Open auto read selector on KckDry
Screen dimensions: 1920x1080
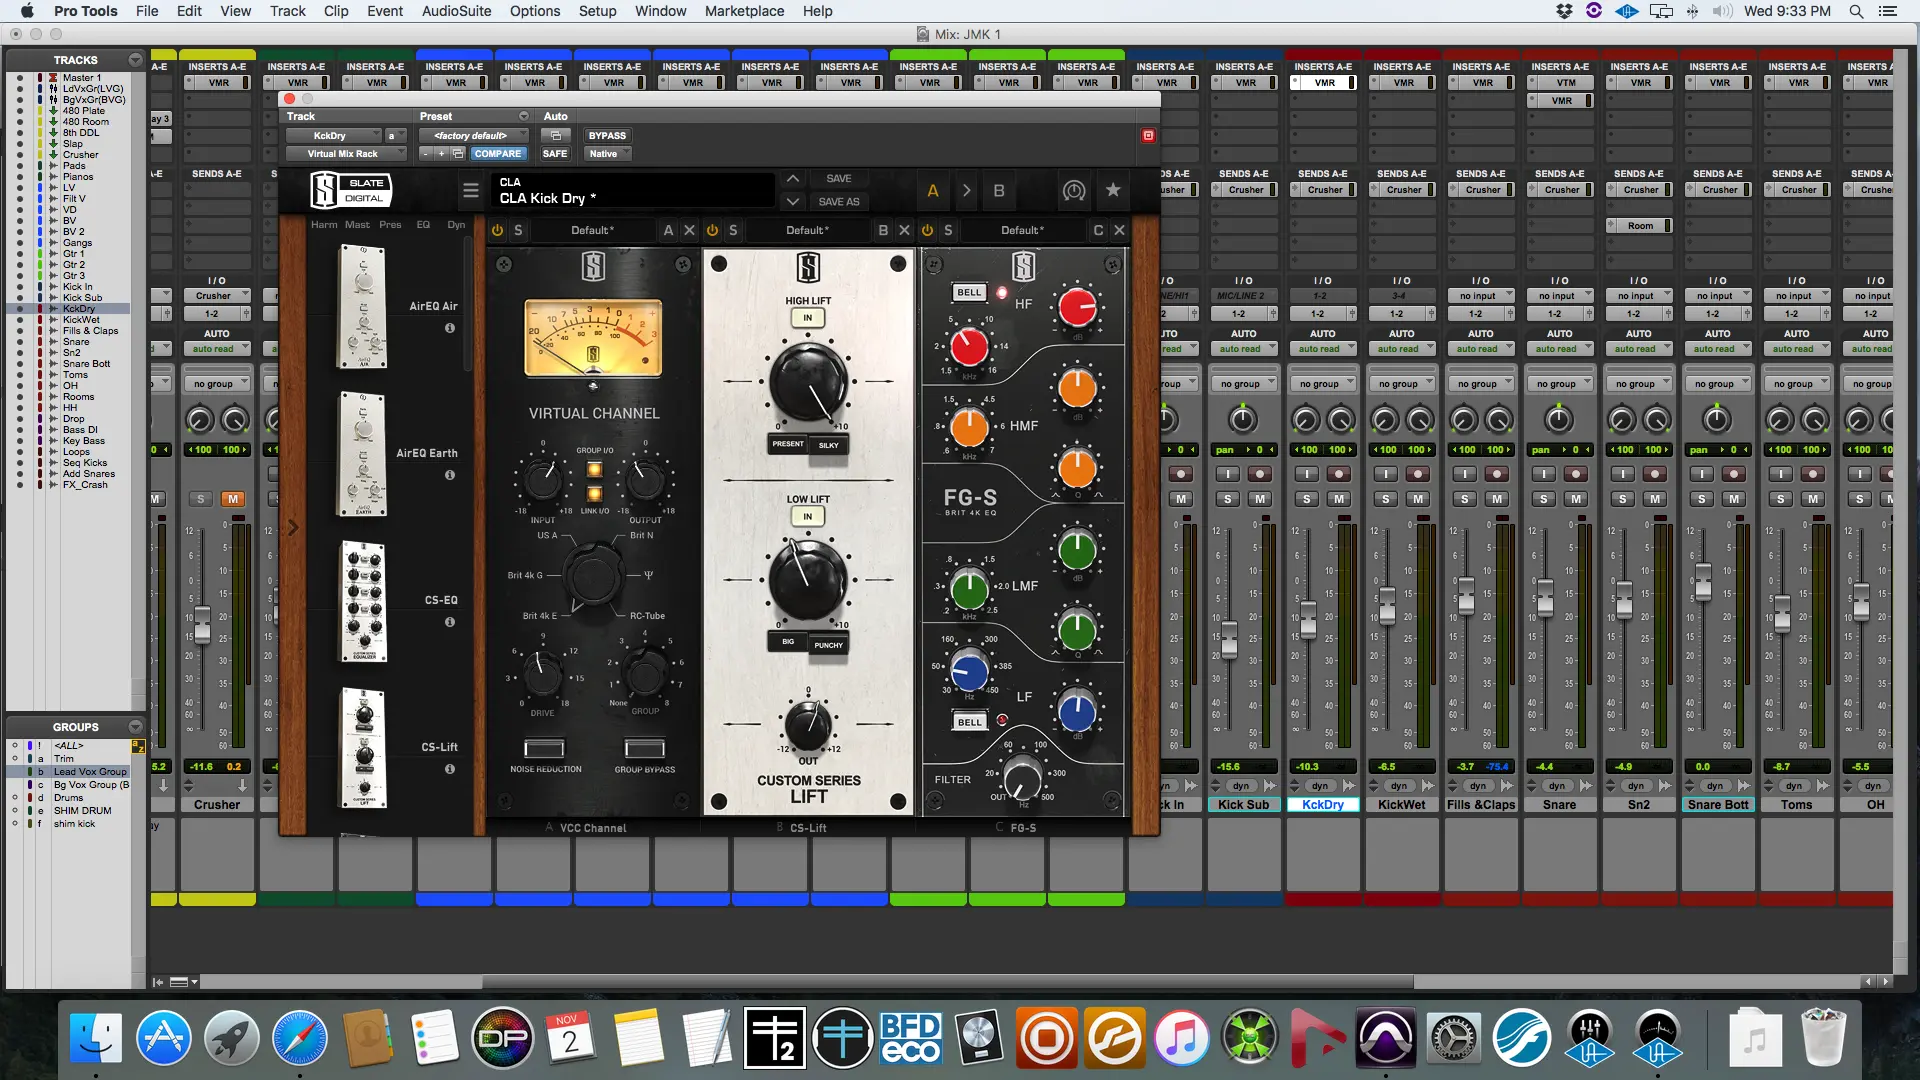click(1323, 349)
